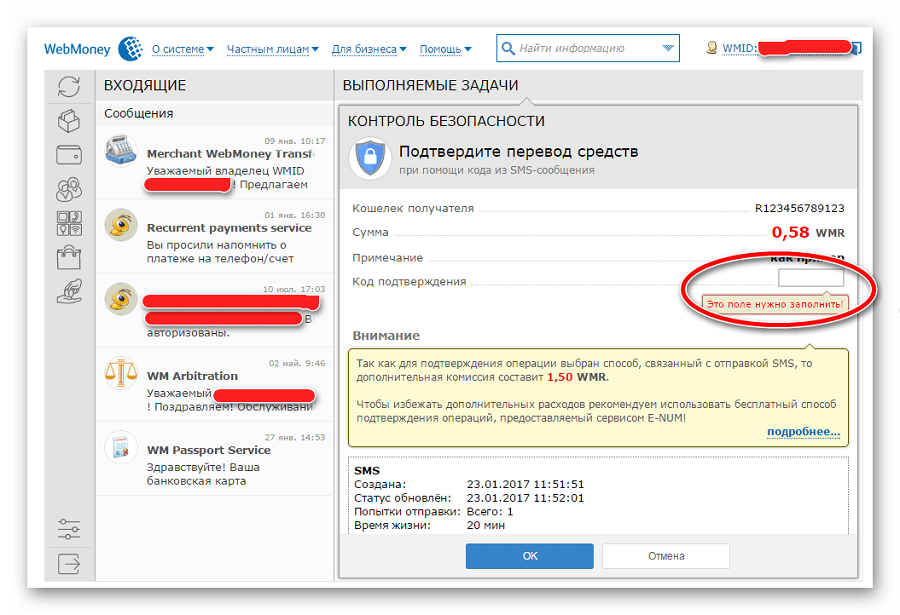Expand the Частным лицам menu
Image resolution: width=900 pixels, height=615 pixels.
tap(273, 49)
